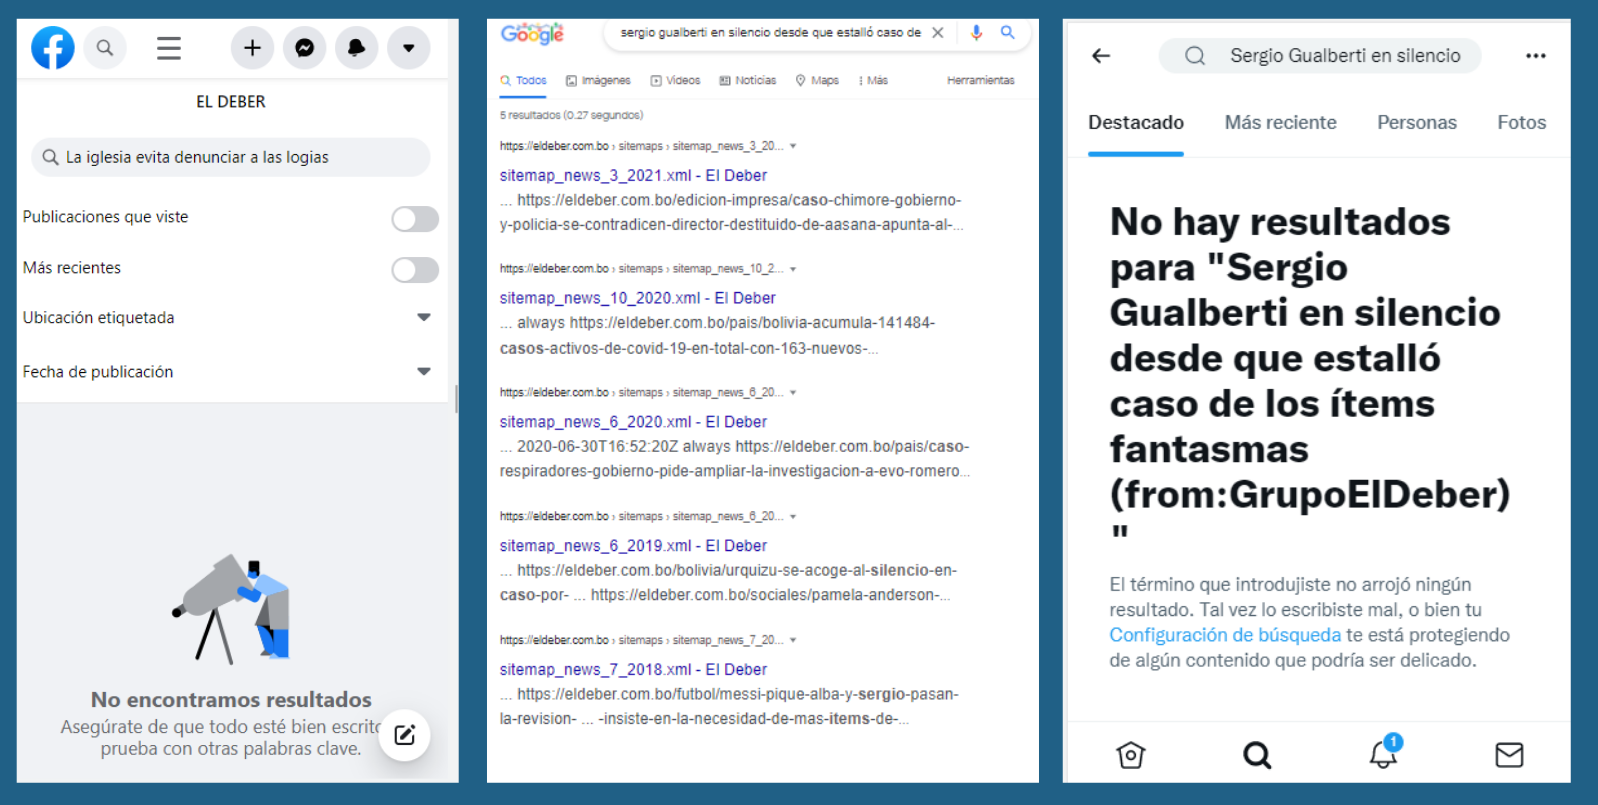This screenshot has width=1598, height=805.
Task: Tap the Facebook search magnifier icon
Action: click(x=105, y=47)
